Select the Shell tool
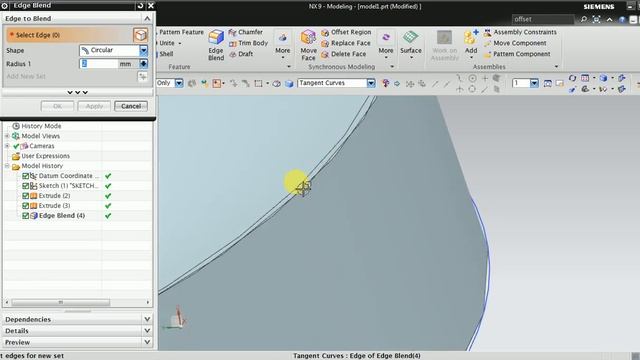Viewport: 640px width, 360px height. 165,54
